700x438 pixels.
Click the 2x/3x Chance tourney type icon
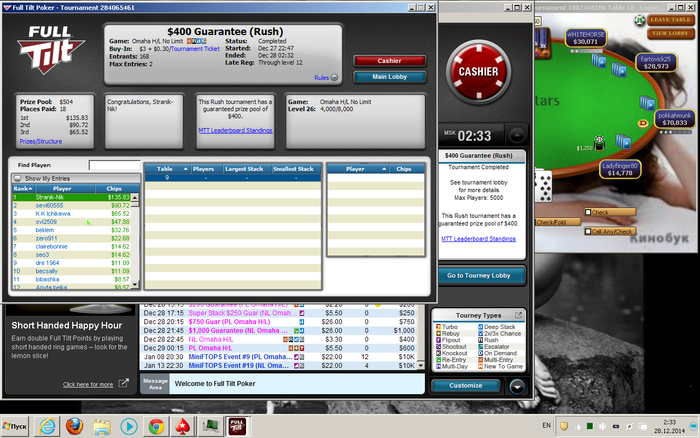click(x=480, y=334)
